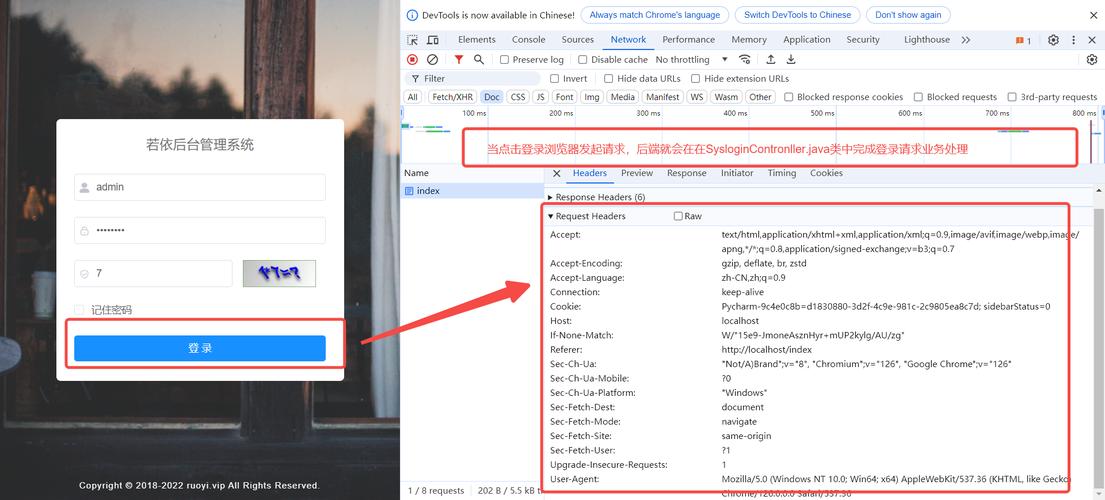Click the inspect element picker icon
1105x500 pixels.
click(x=413, y=40)
